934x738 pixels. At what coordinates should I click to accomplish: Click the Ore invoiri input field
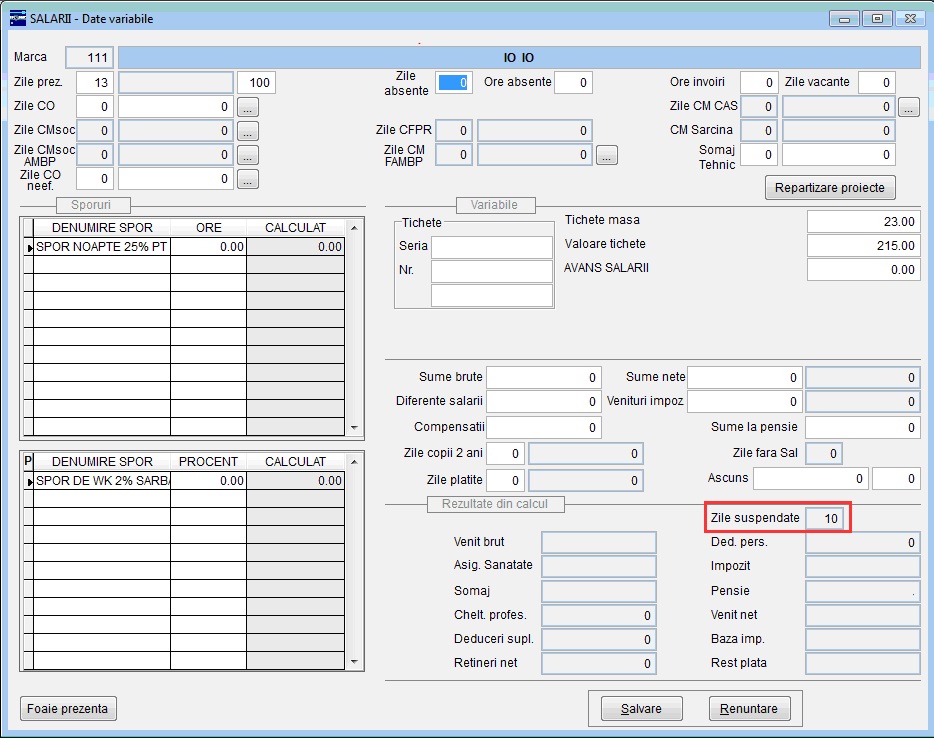pos(759,82)
